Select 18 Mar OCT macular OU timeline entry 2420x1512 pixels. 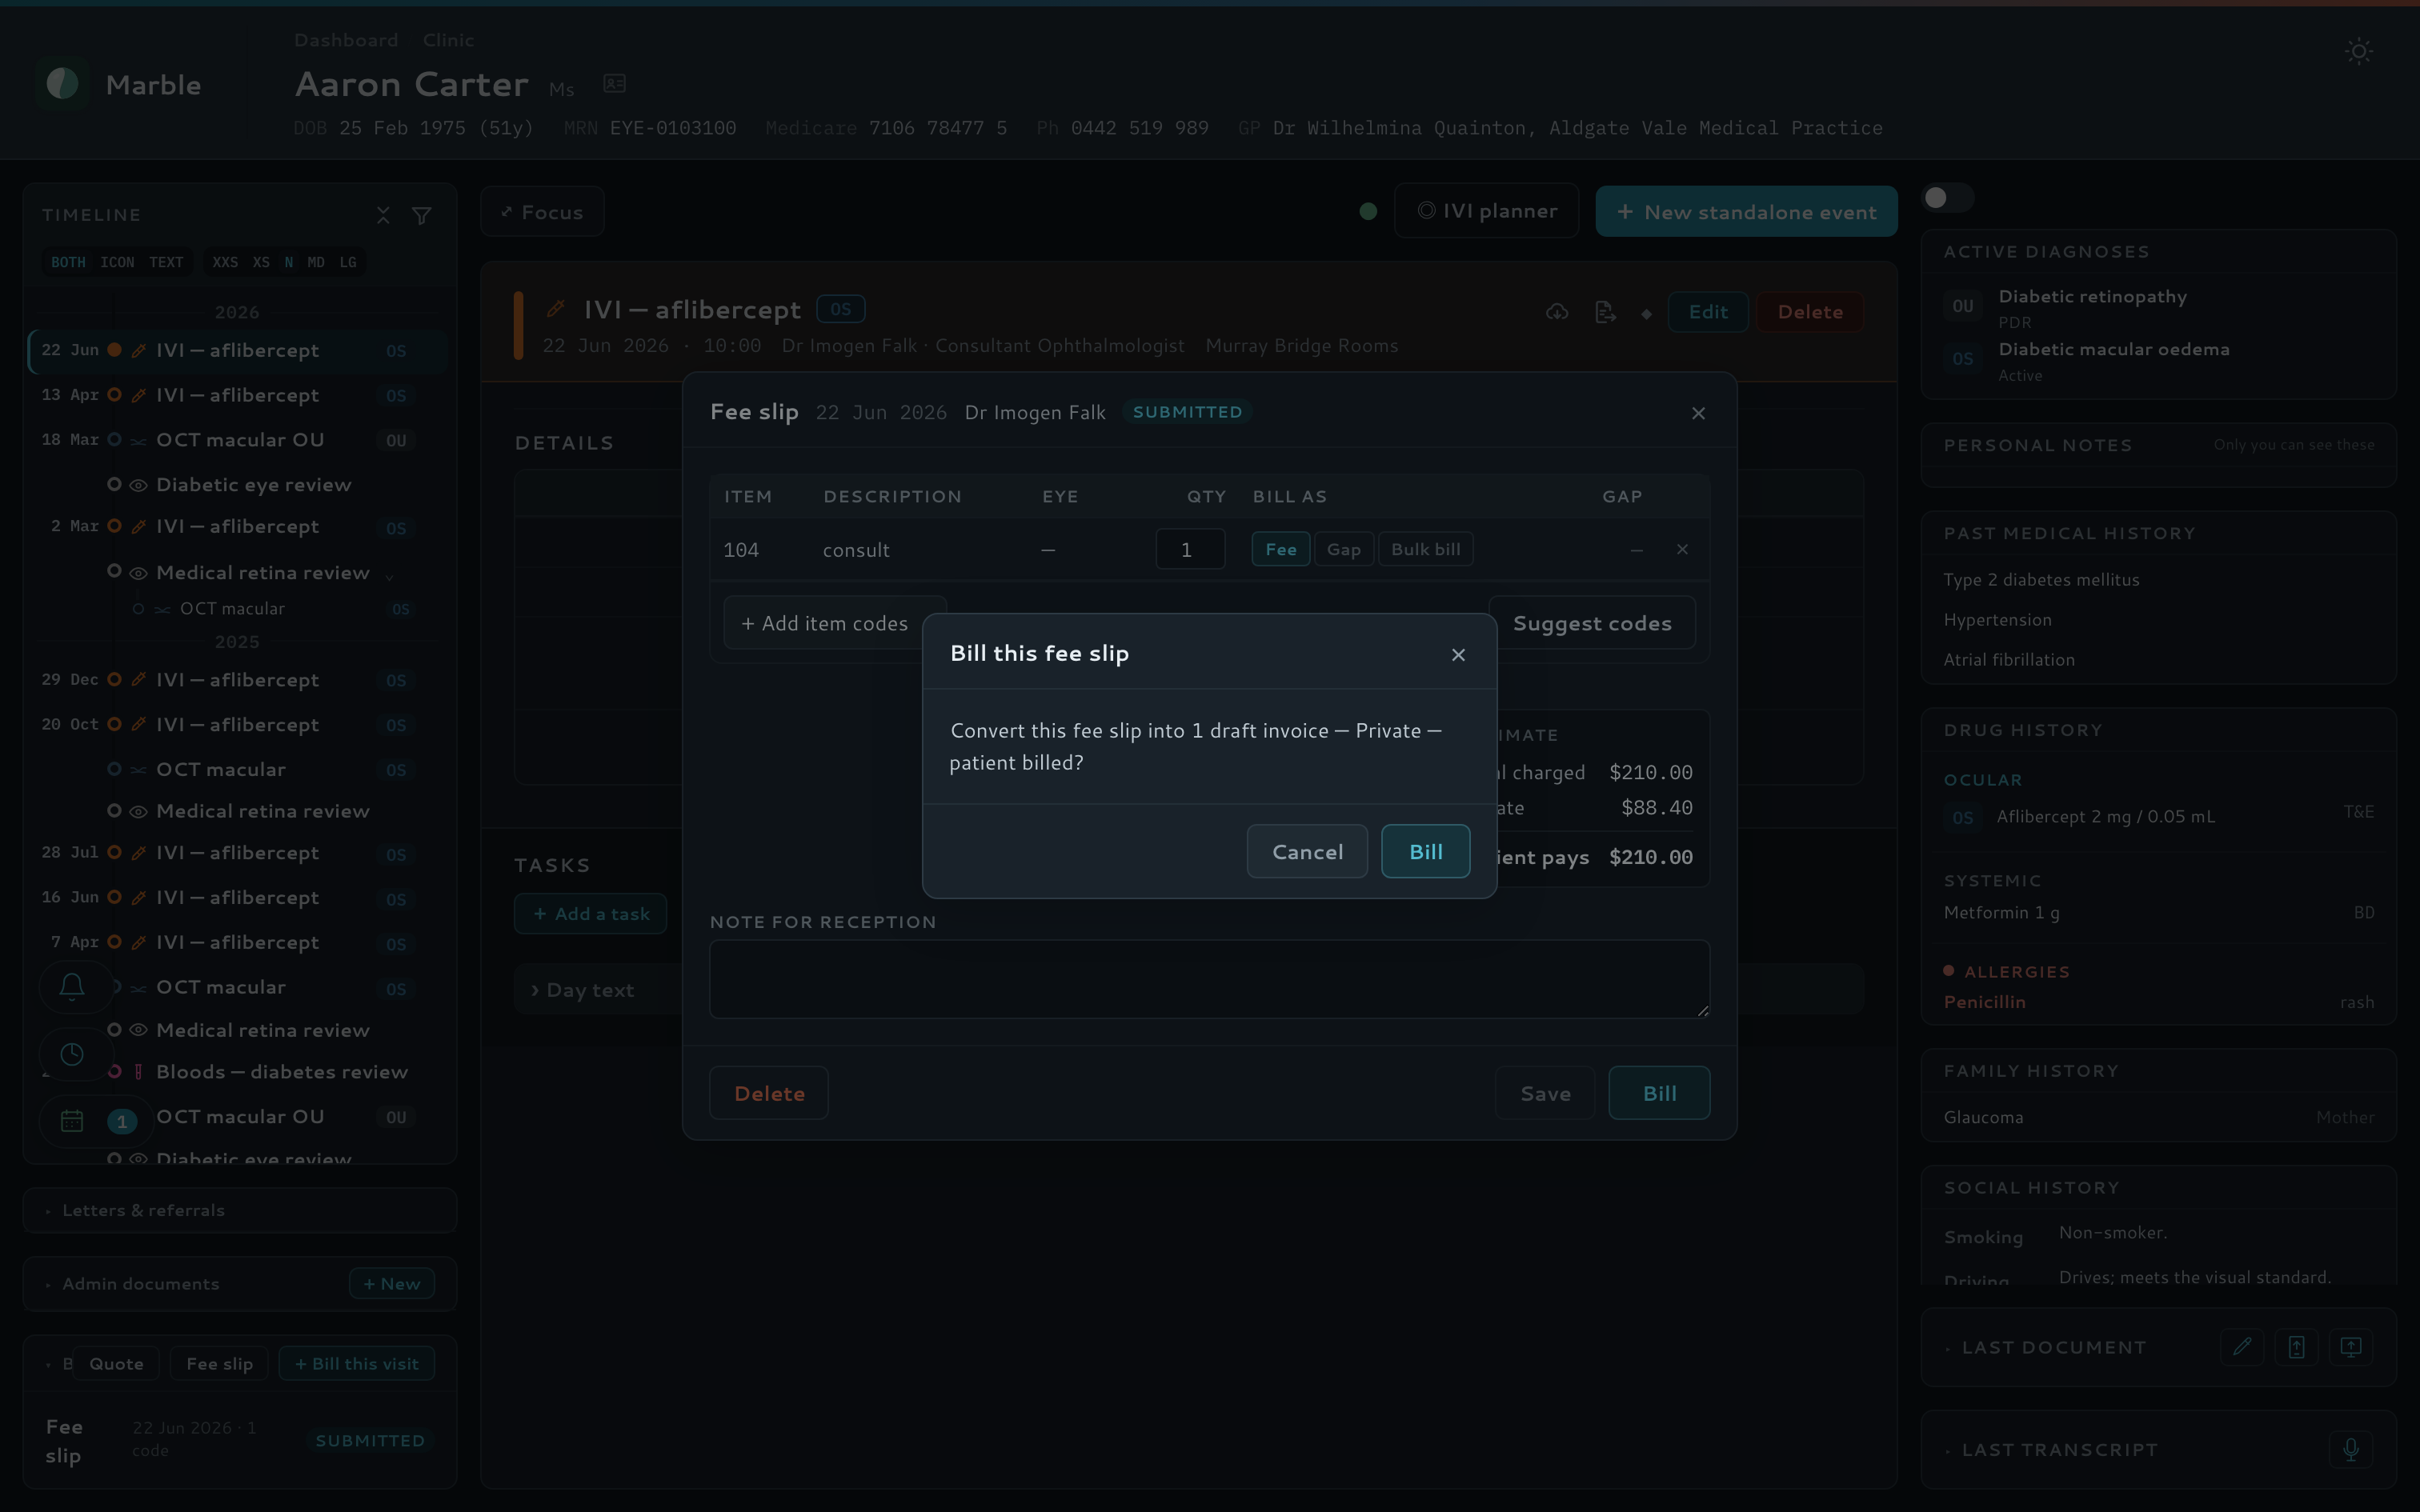pyautogui.click(x=238, y=440)
